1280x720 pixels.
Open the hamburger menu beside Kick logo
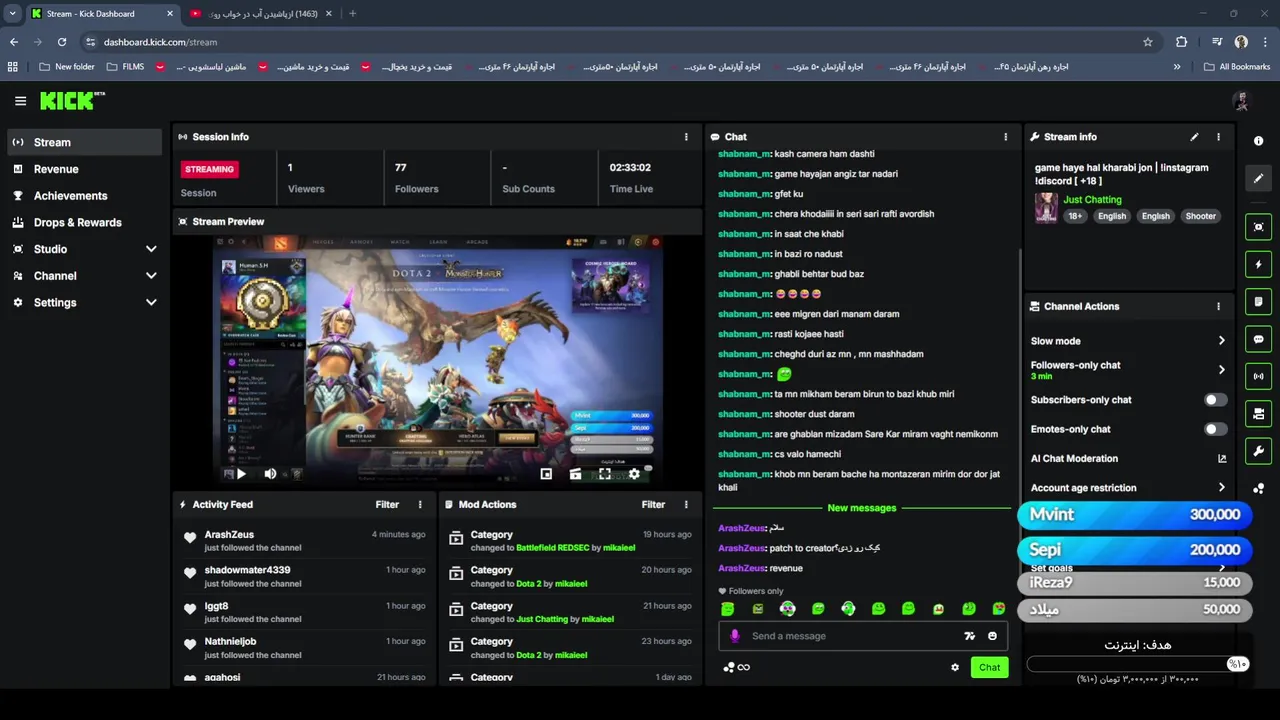20,101
